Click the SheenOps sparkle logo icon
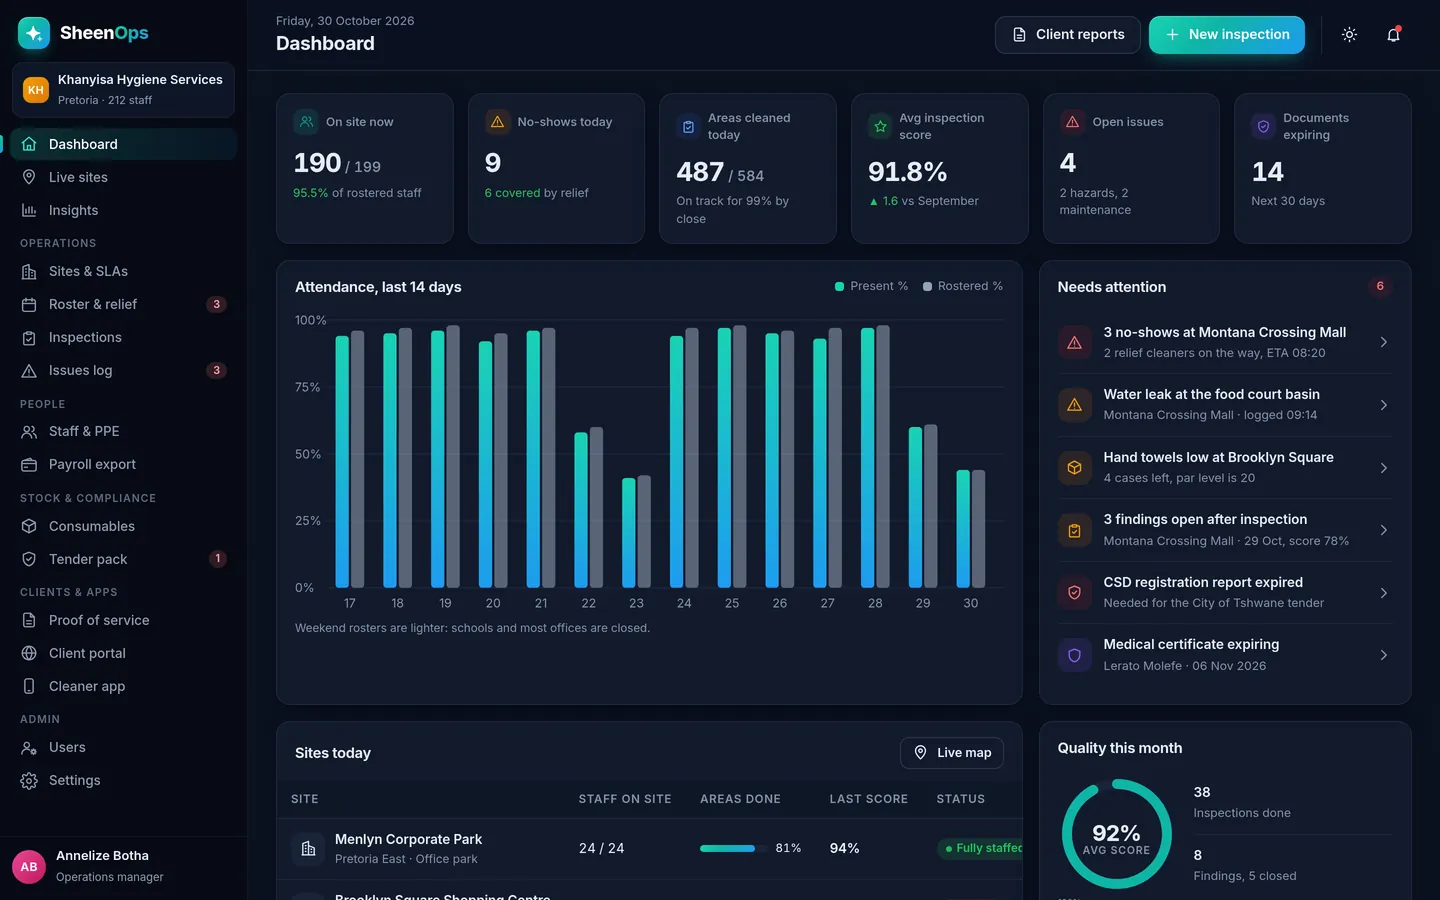 point(34,33)
